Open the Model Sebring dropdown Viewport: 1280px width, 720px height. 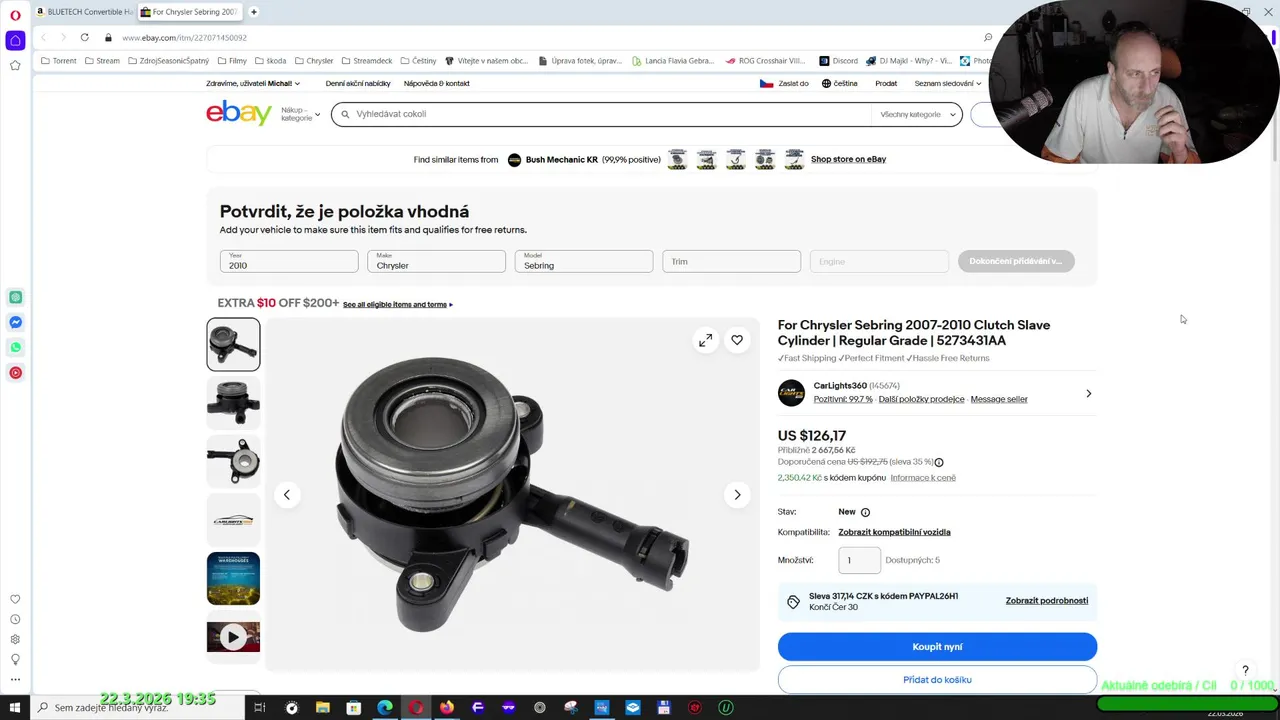[584, 261]
